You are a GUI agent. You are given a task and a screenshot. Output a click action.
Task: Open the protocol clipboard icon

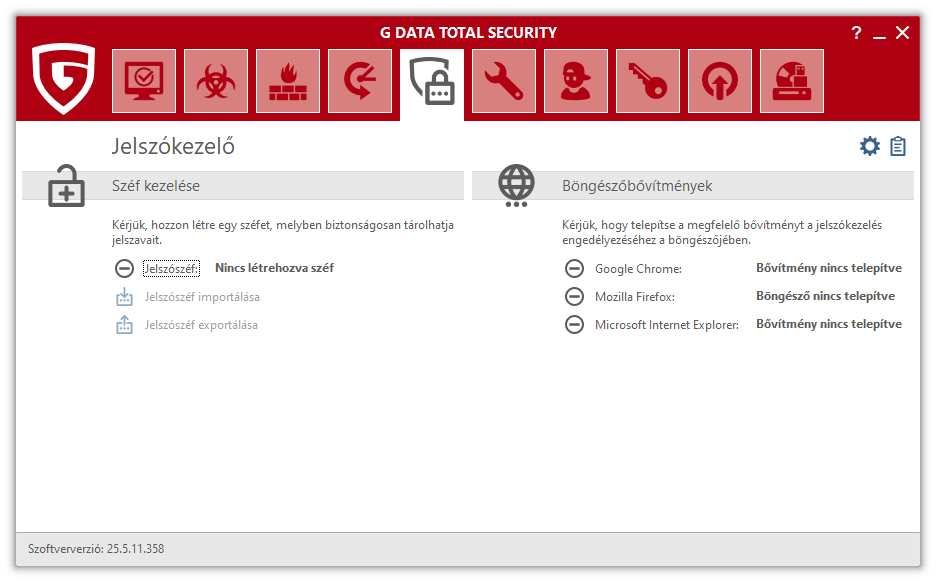tap(898, 146)
